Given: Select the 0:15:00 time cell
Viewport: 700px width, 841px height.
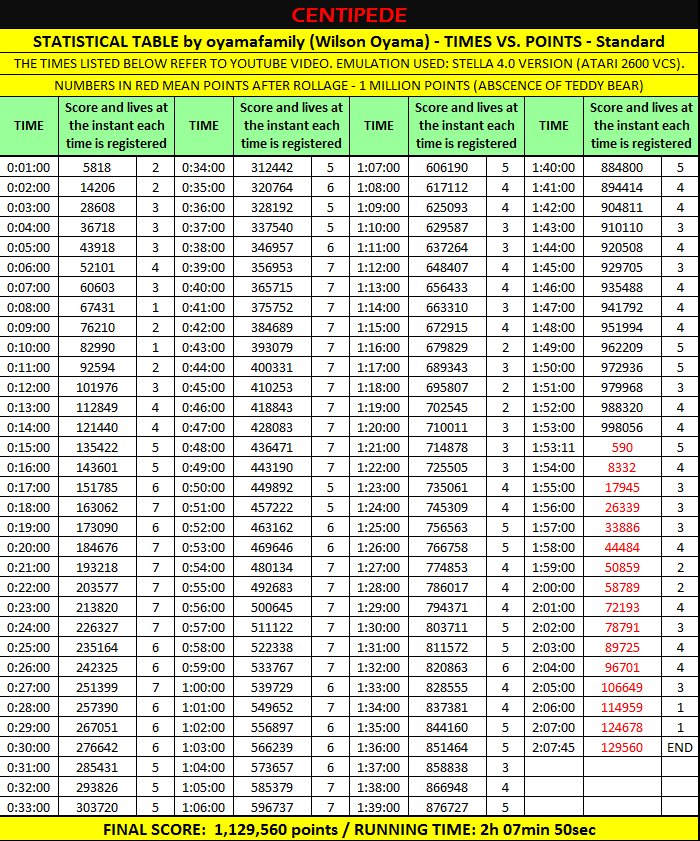Looking at the screenshot, I should (x=29, y=447).
